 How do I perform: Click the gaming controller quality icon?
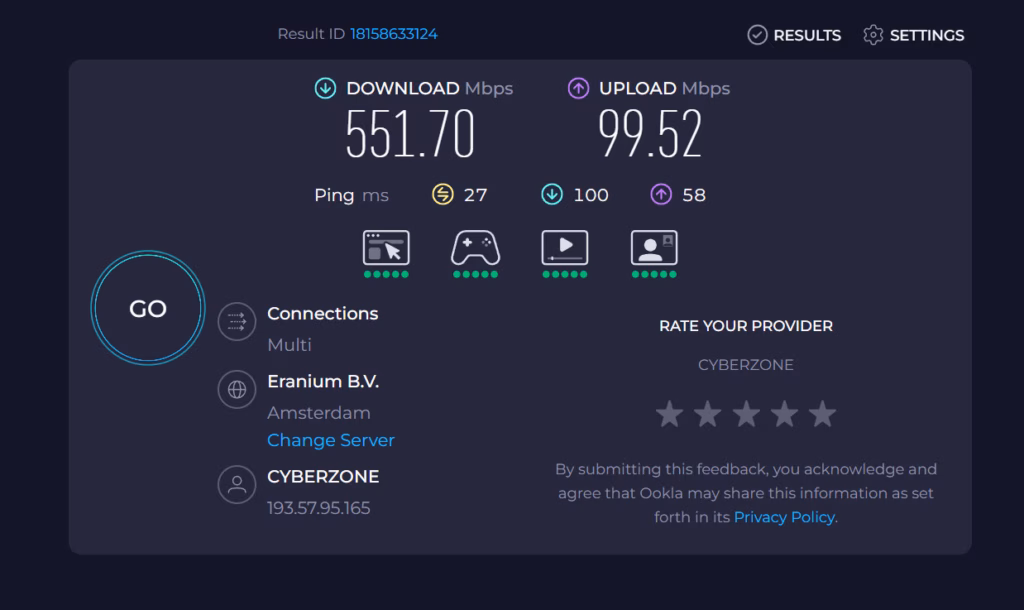point(475,248)
